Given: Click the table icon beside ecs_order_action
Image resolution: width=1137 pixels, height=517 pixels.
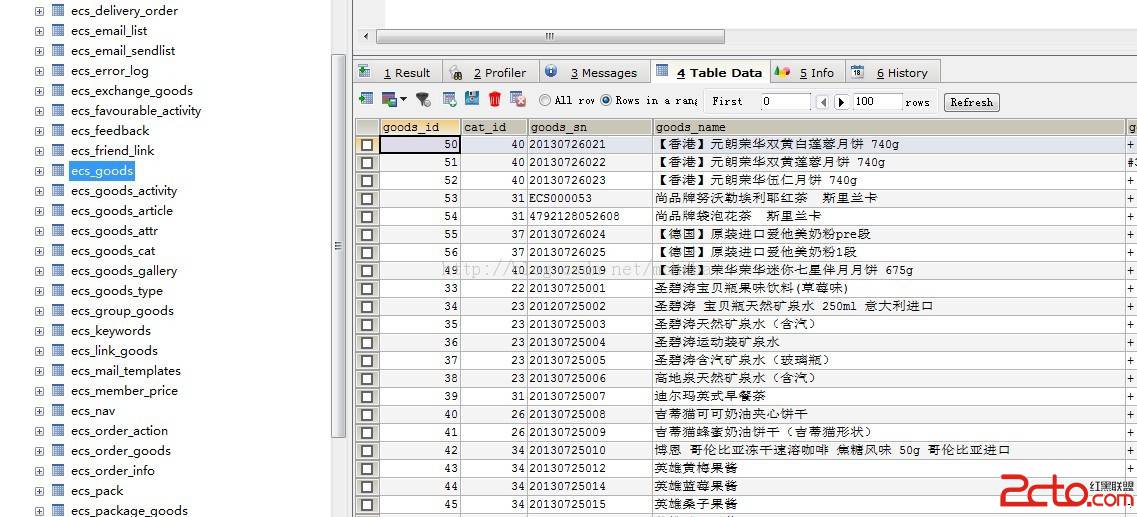Looking at the screenshot, I should coord(58,430).
